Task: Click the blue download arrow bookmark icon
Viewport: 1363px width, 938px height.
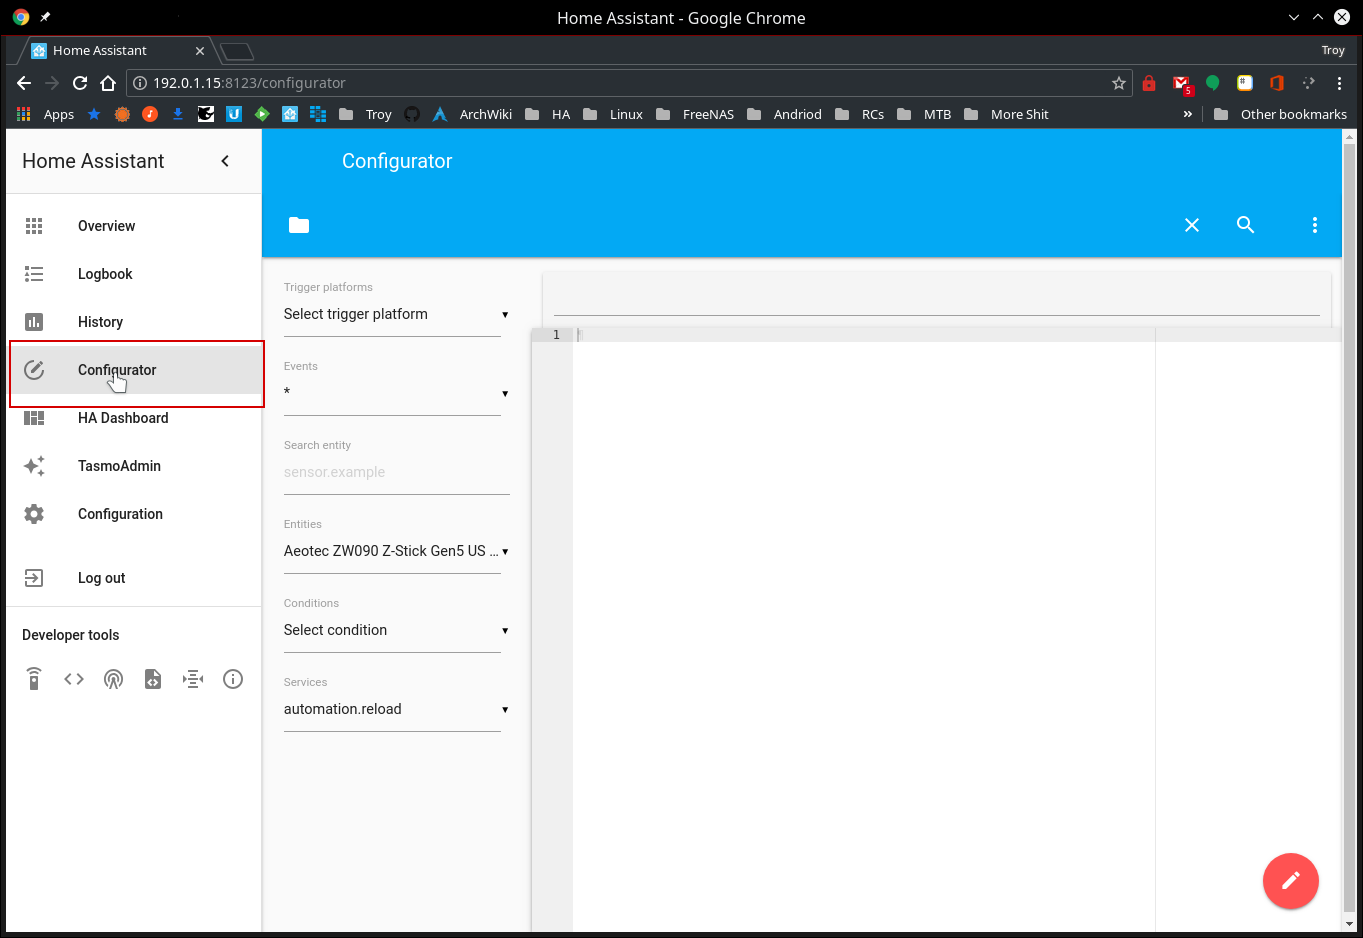Action: click(x=178, y=114)
